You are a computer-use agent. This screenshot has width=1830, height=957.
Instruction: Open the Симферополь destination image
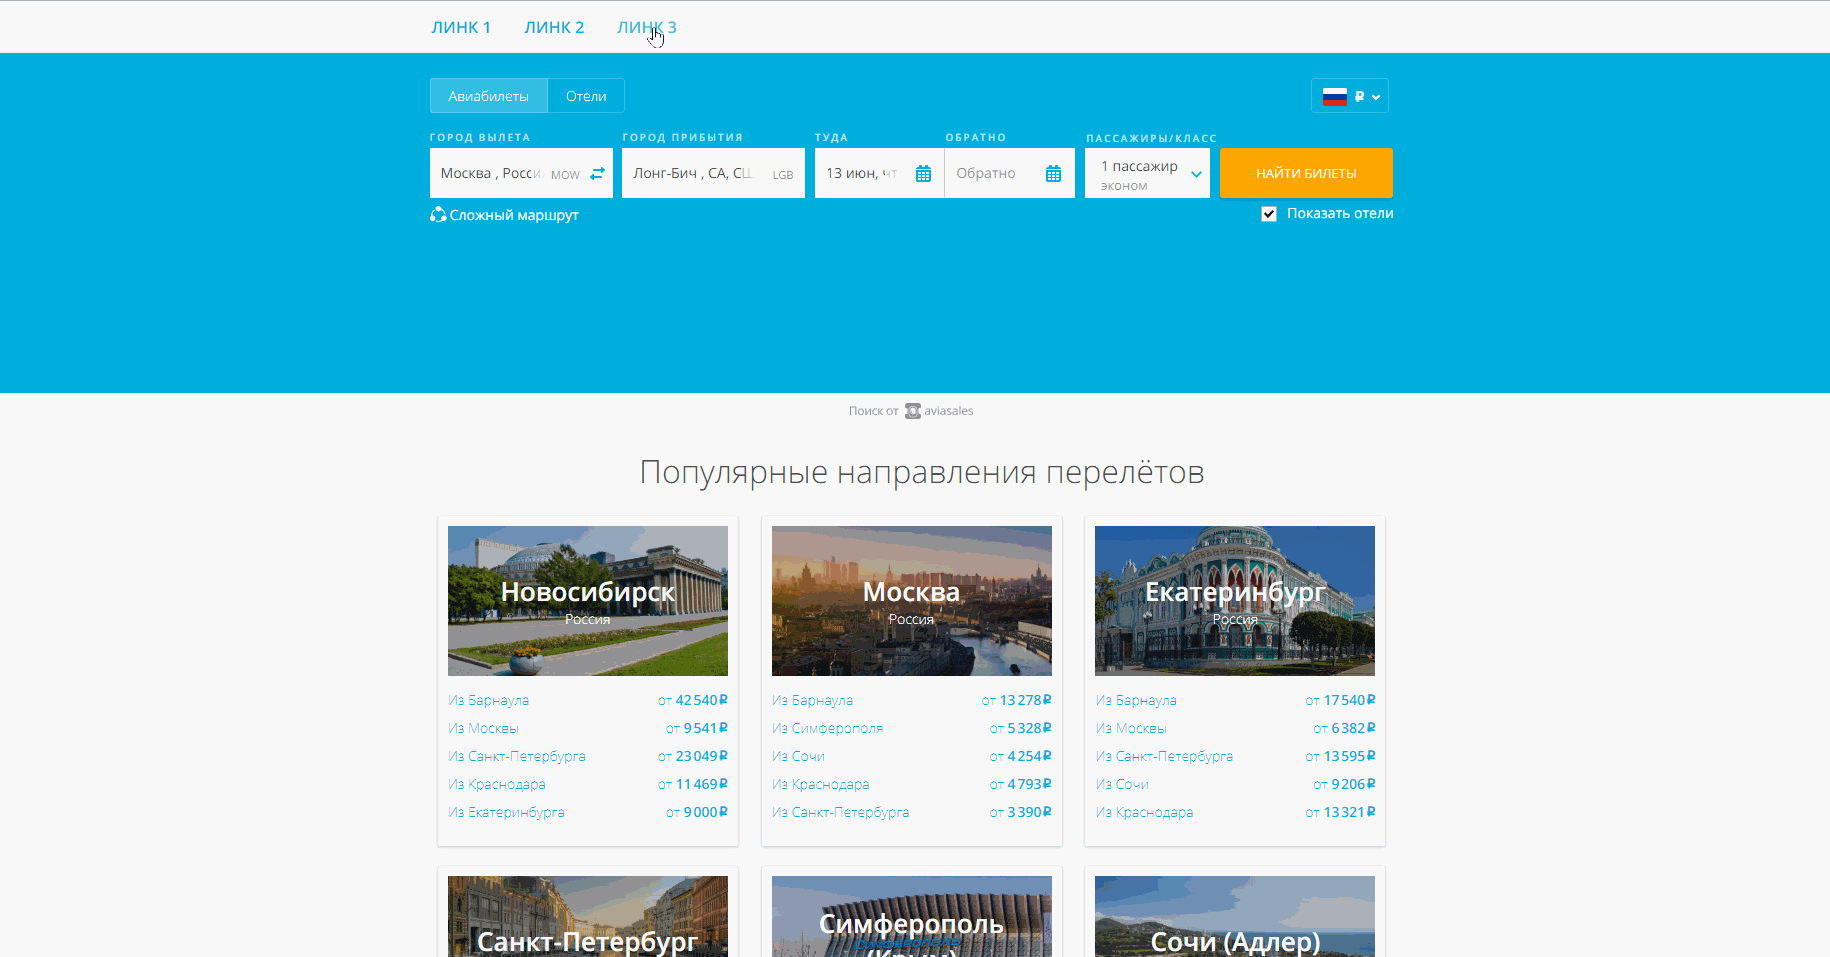(x=912, y=916)
